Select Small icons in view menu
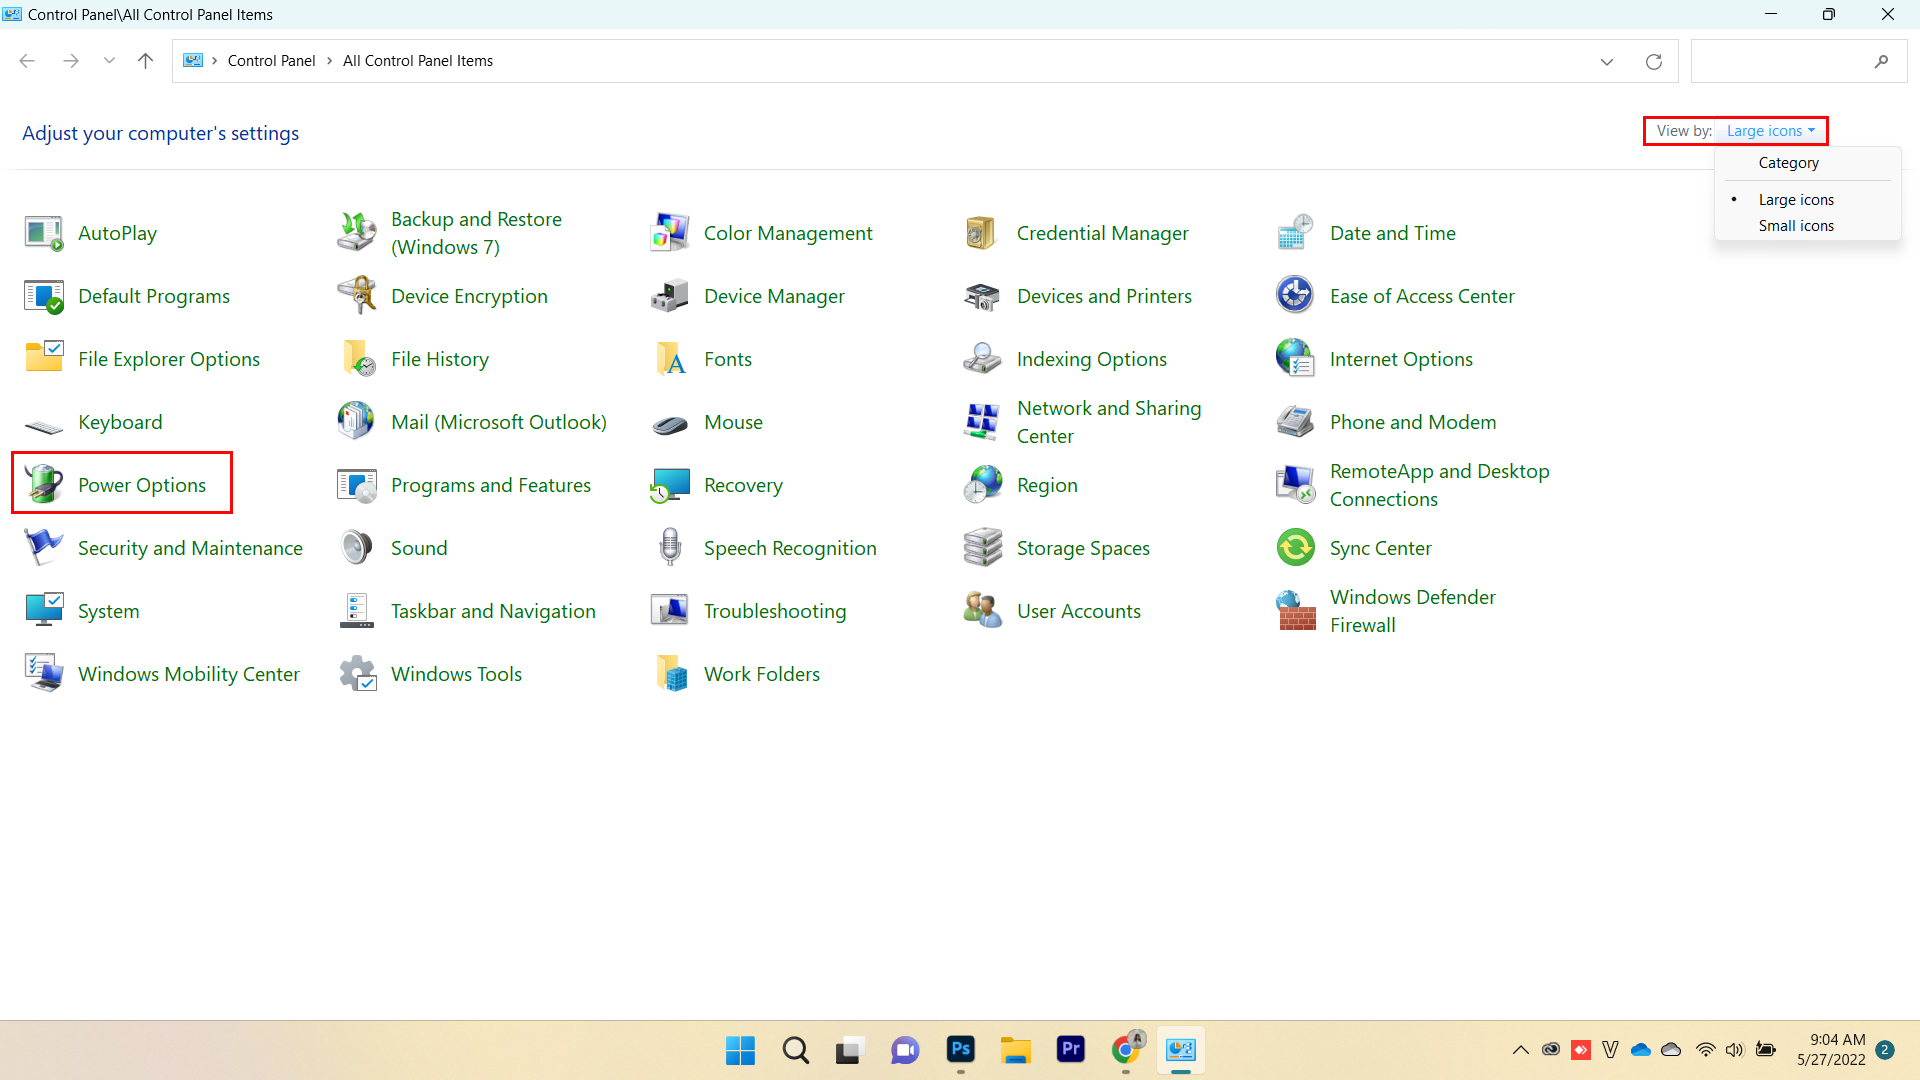 [1796, 226]
